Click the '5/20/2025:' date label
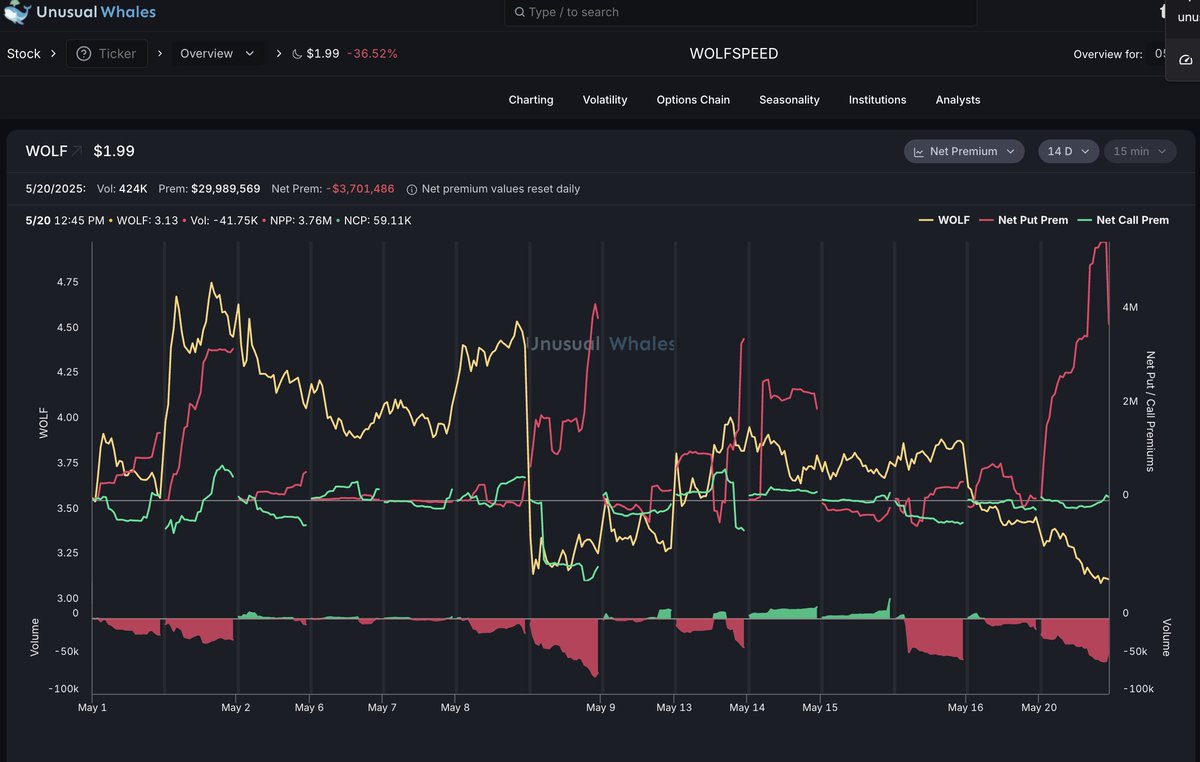Viewport: 1200px width, 762px height. 56,189
